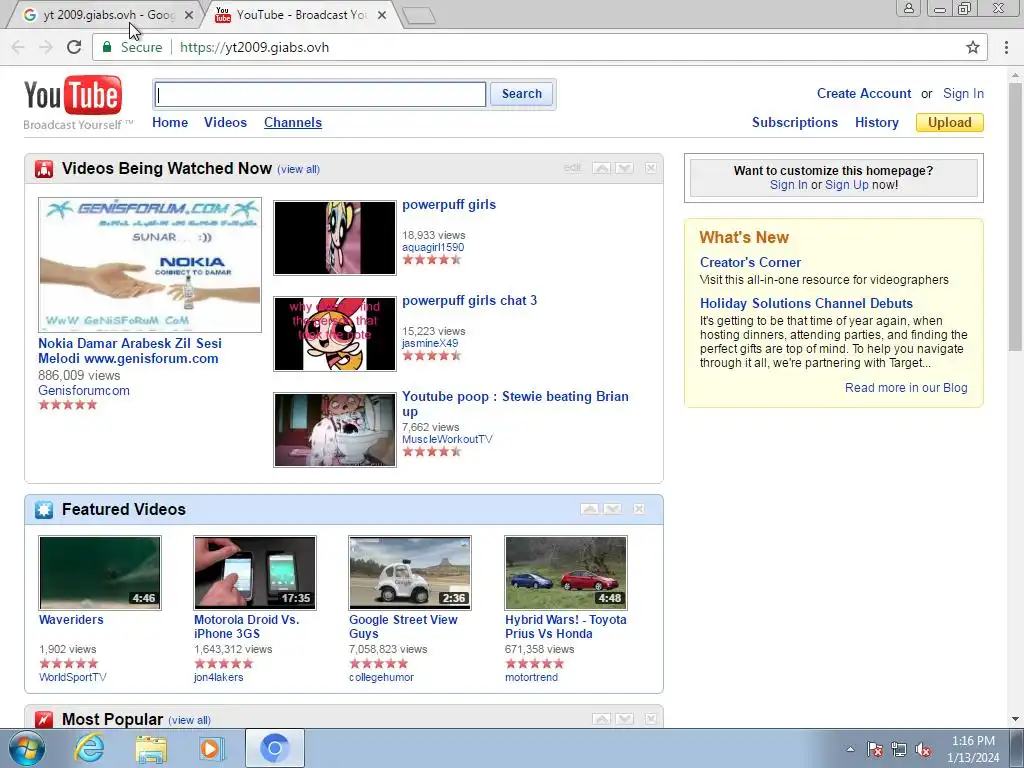Close the Featured Videos module
Viewport: 1024px width, 768px height.
[x=639, y=509]
